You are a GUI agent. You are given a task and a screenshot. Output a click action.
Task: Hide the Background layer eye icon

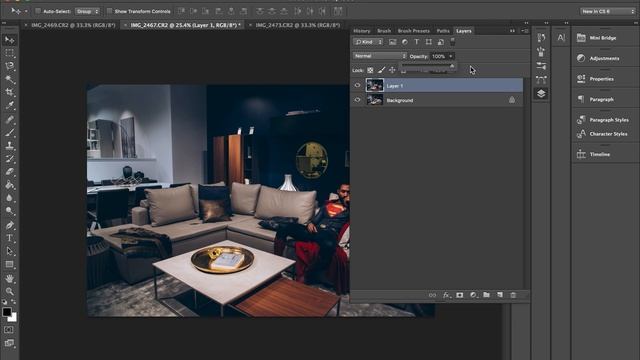click(x=358, y=100)
